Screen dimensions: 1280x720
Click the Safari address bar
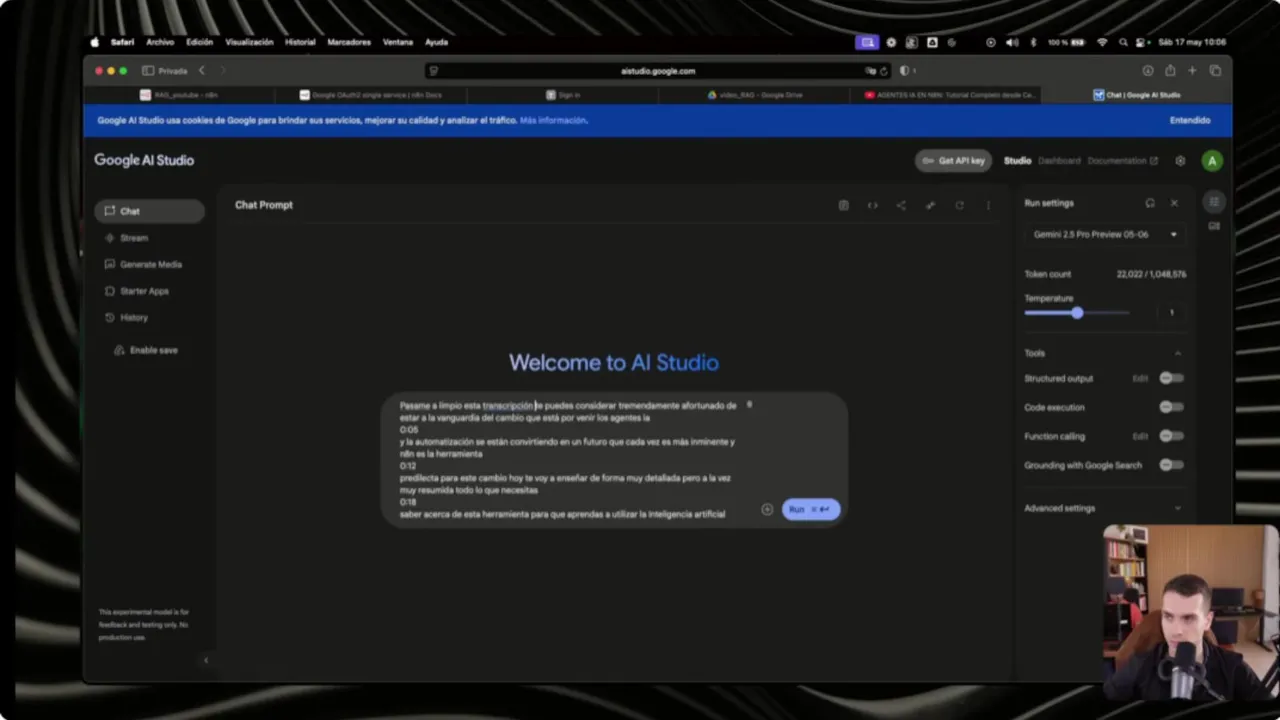[657, 71]
